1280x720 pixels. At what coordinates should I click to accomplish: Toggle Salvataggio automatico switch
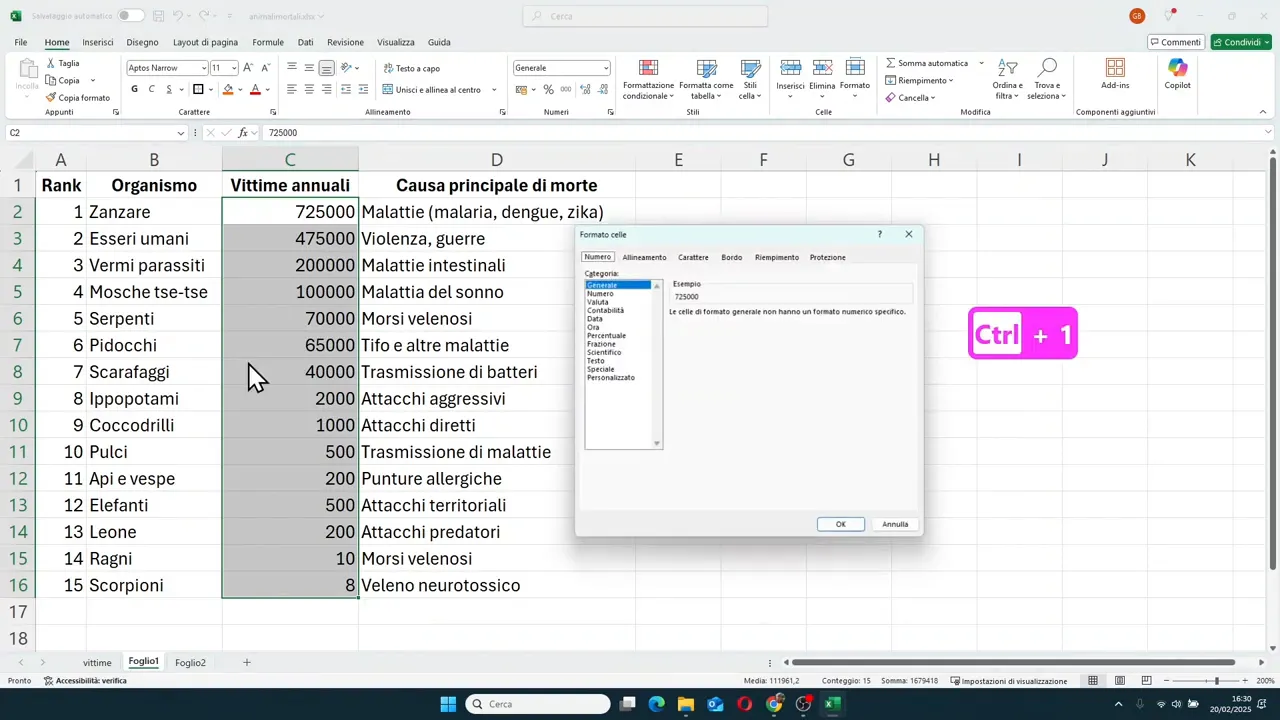point(130,16)
